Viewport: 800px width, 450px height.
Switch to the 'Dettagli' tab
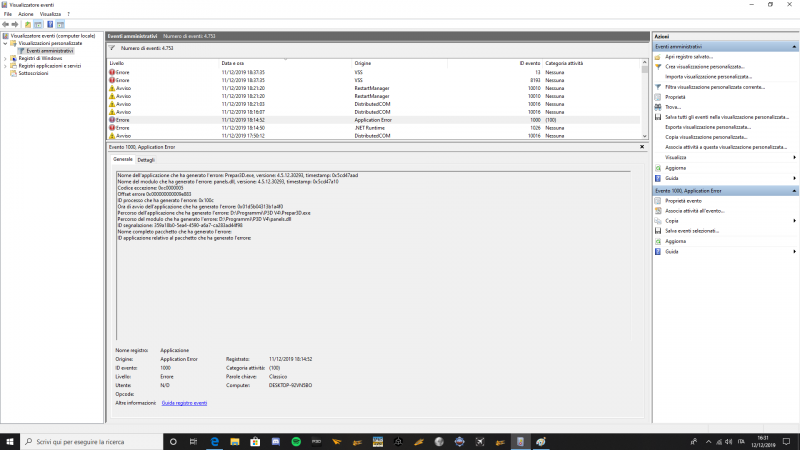(x=146, y=160)
